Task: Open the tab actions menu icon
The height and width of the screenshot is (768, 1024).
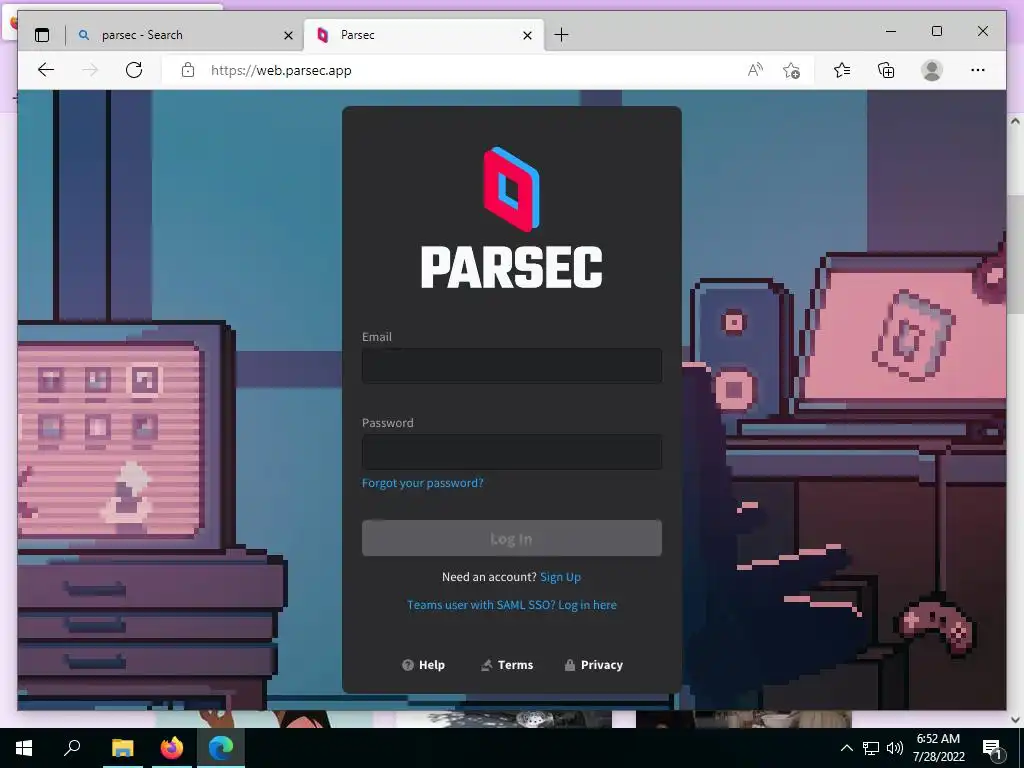Action: [x=42, y=35]
